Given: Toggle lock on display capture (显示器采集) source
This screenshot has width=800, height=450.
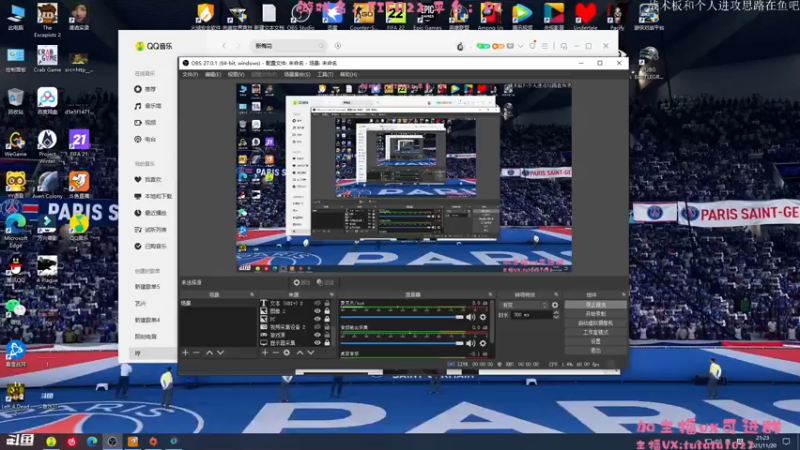Looking at the screenshot, I should point(327,343).
